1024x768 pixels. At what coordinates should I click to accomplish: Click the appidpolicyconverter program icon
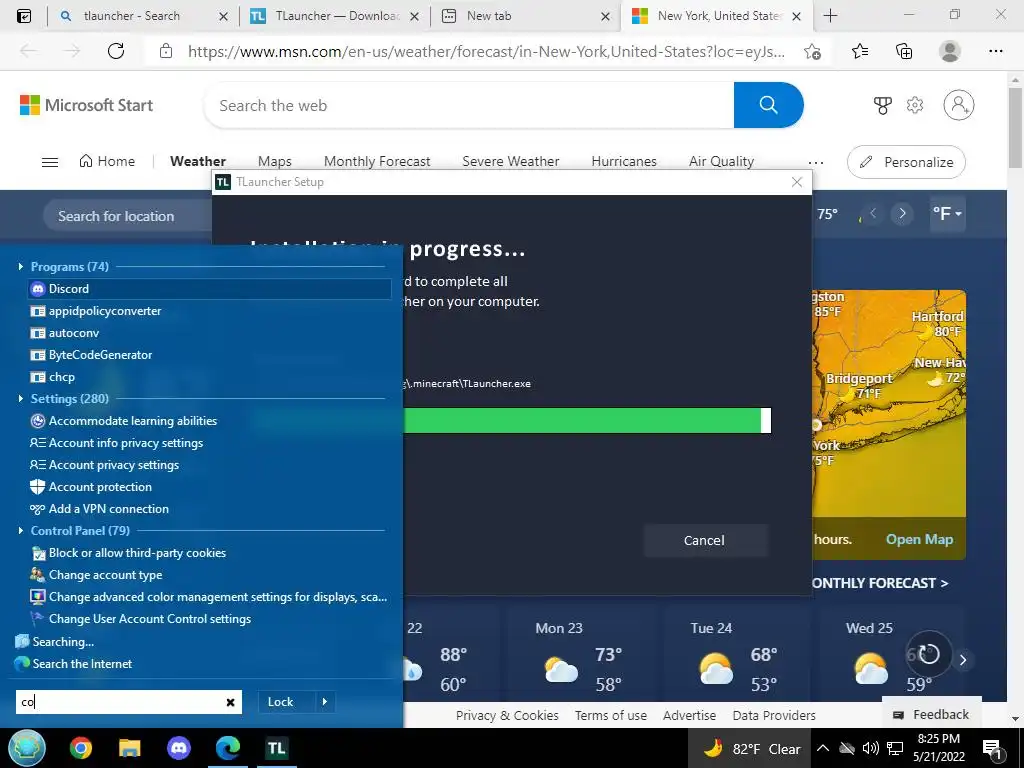click(x=38, y=312)
